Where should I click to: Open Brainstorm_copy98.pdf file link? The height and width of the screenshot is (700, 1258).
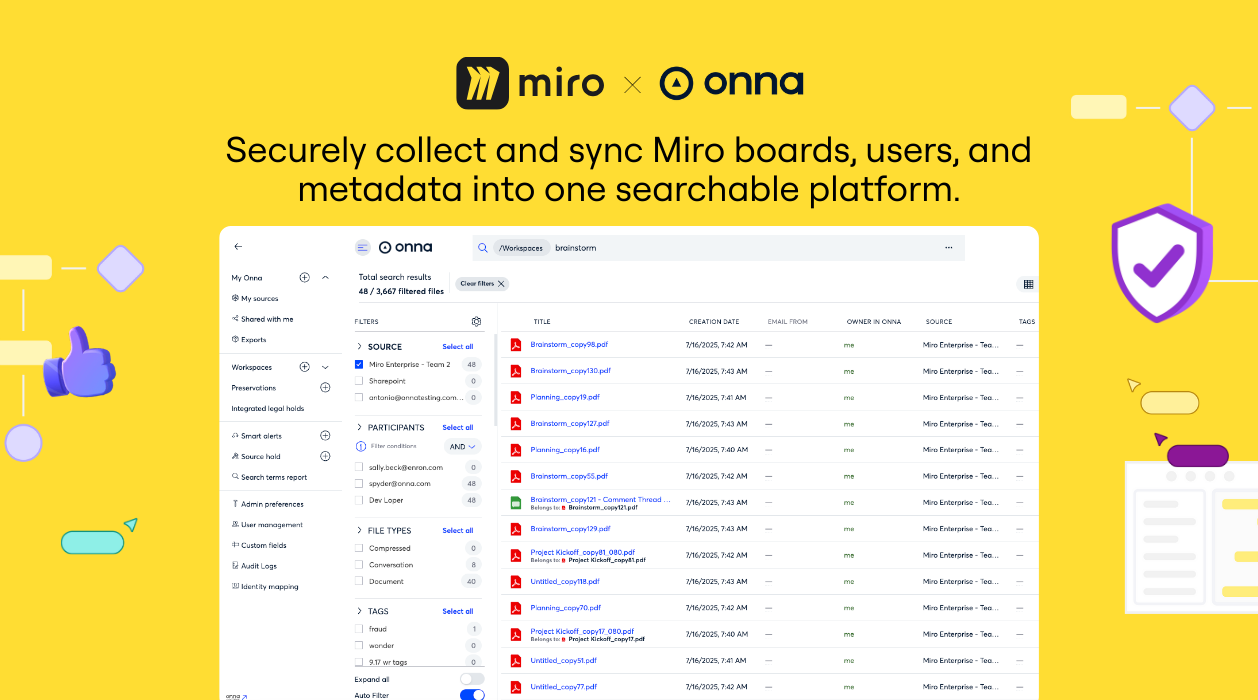pyautogui.click(x=569, y=345)
